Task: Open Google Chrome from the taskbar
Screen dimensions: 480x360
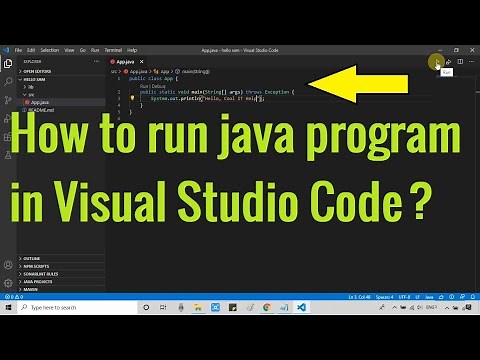Action: tap(267, 307)
